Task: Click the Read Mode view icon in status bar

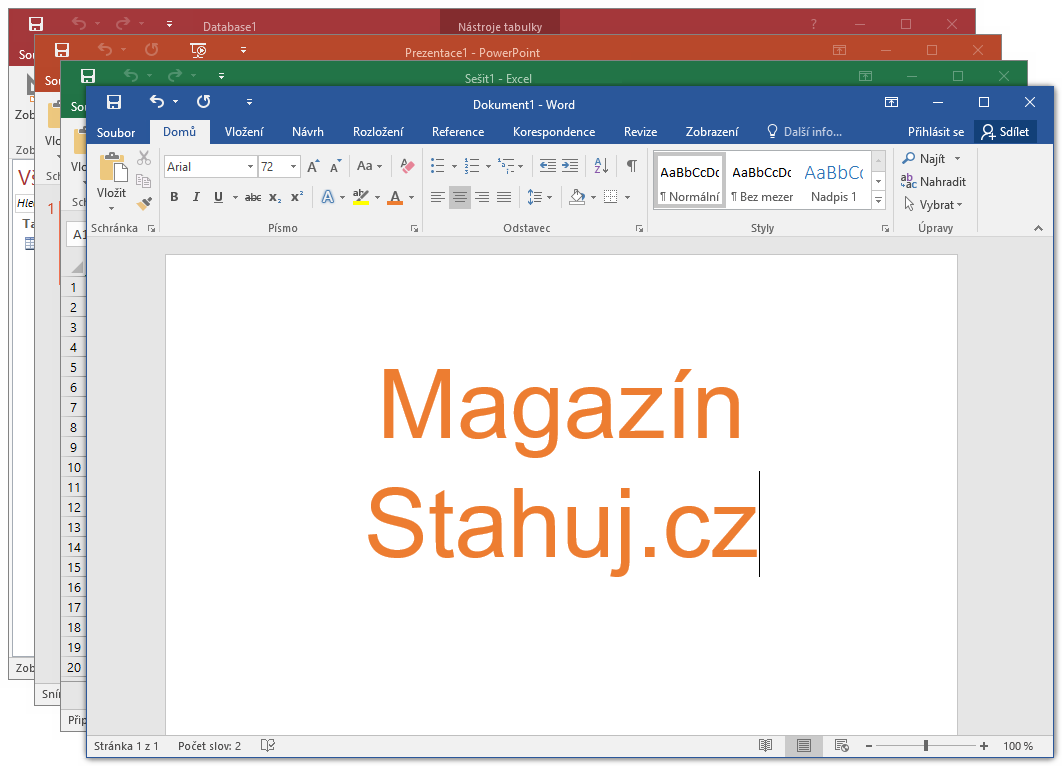Action: tap(765, 745)
